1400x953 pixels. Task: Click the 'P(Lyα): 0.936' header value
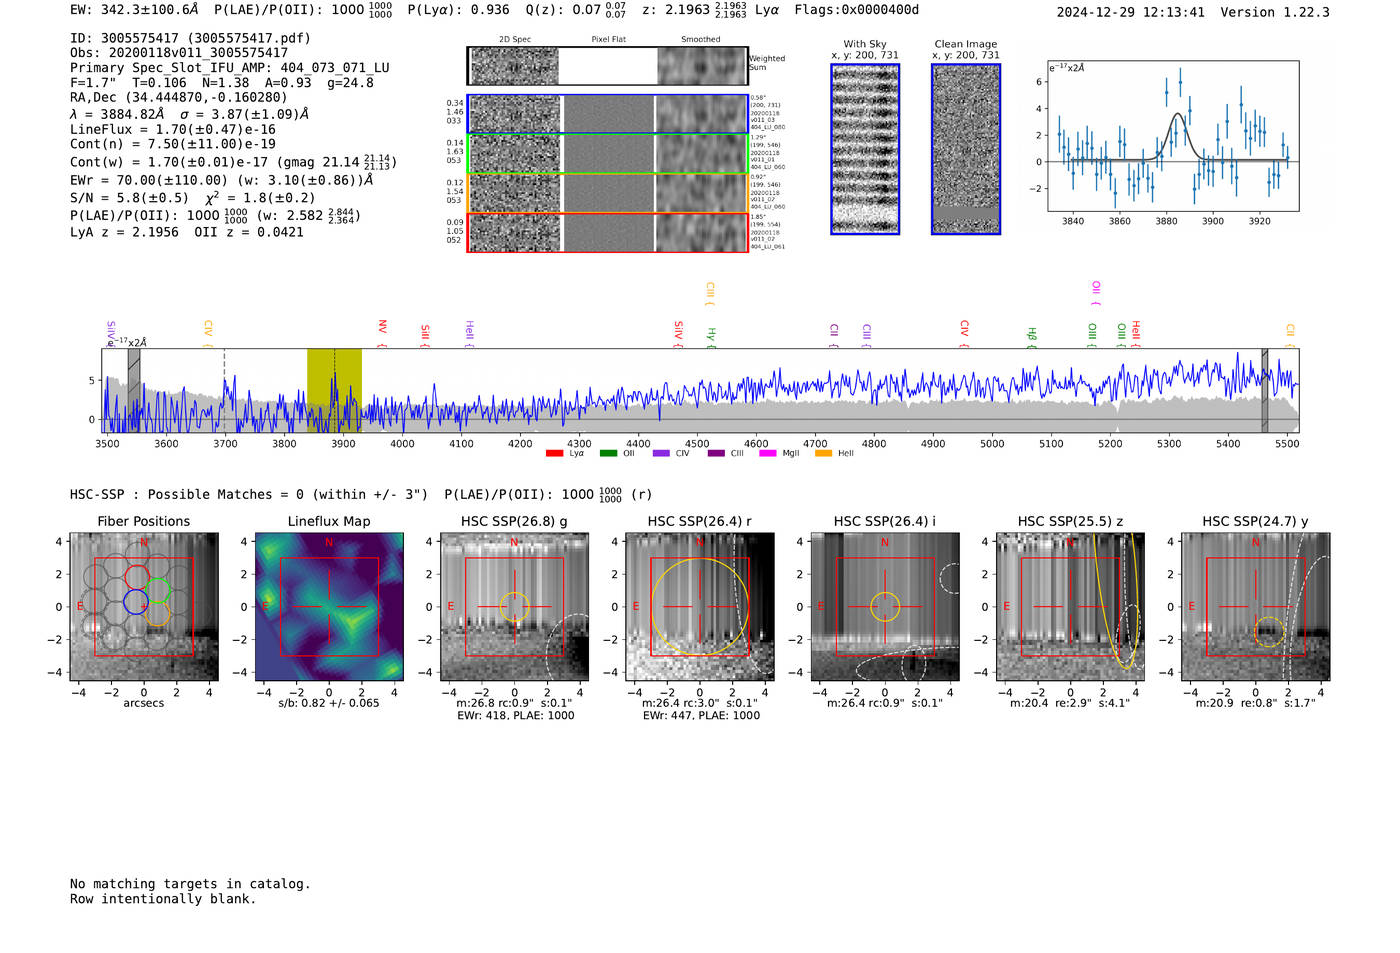(458, 10)
